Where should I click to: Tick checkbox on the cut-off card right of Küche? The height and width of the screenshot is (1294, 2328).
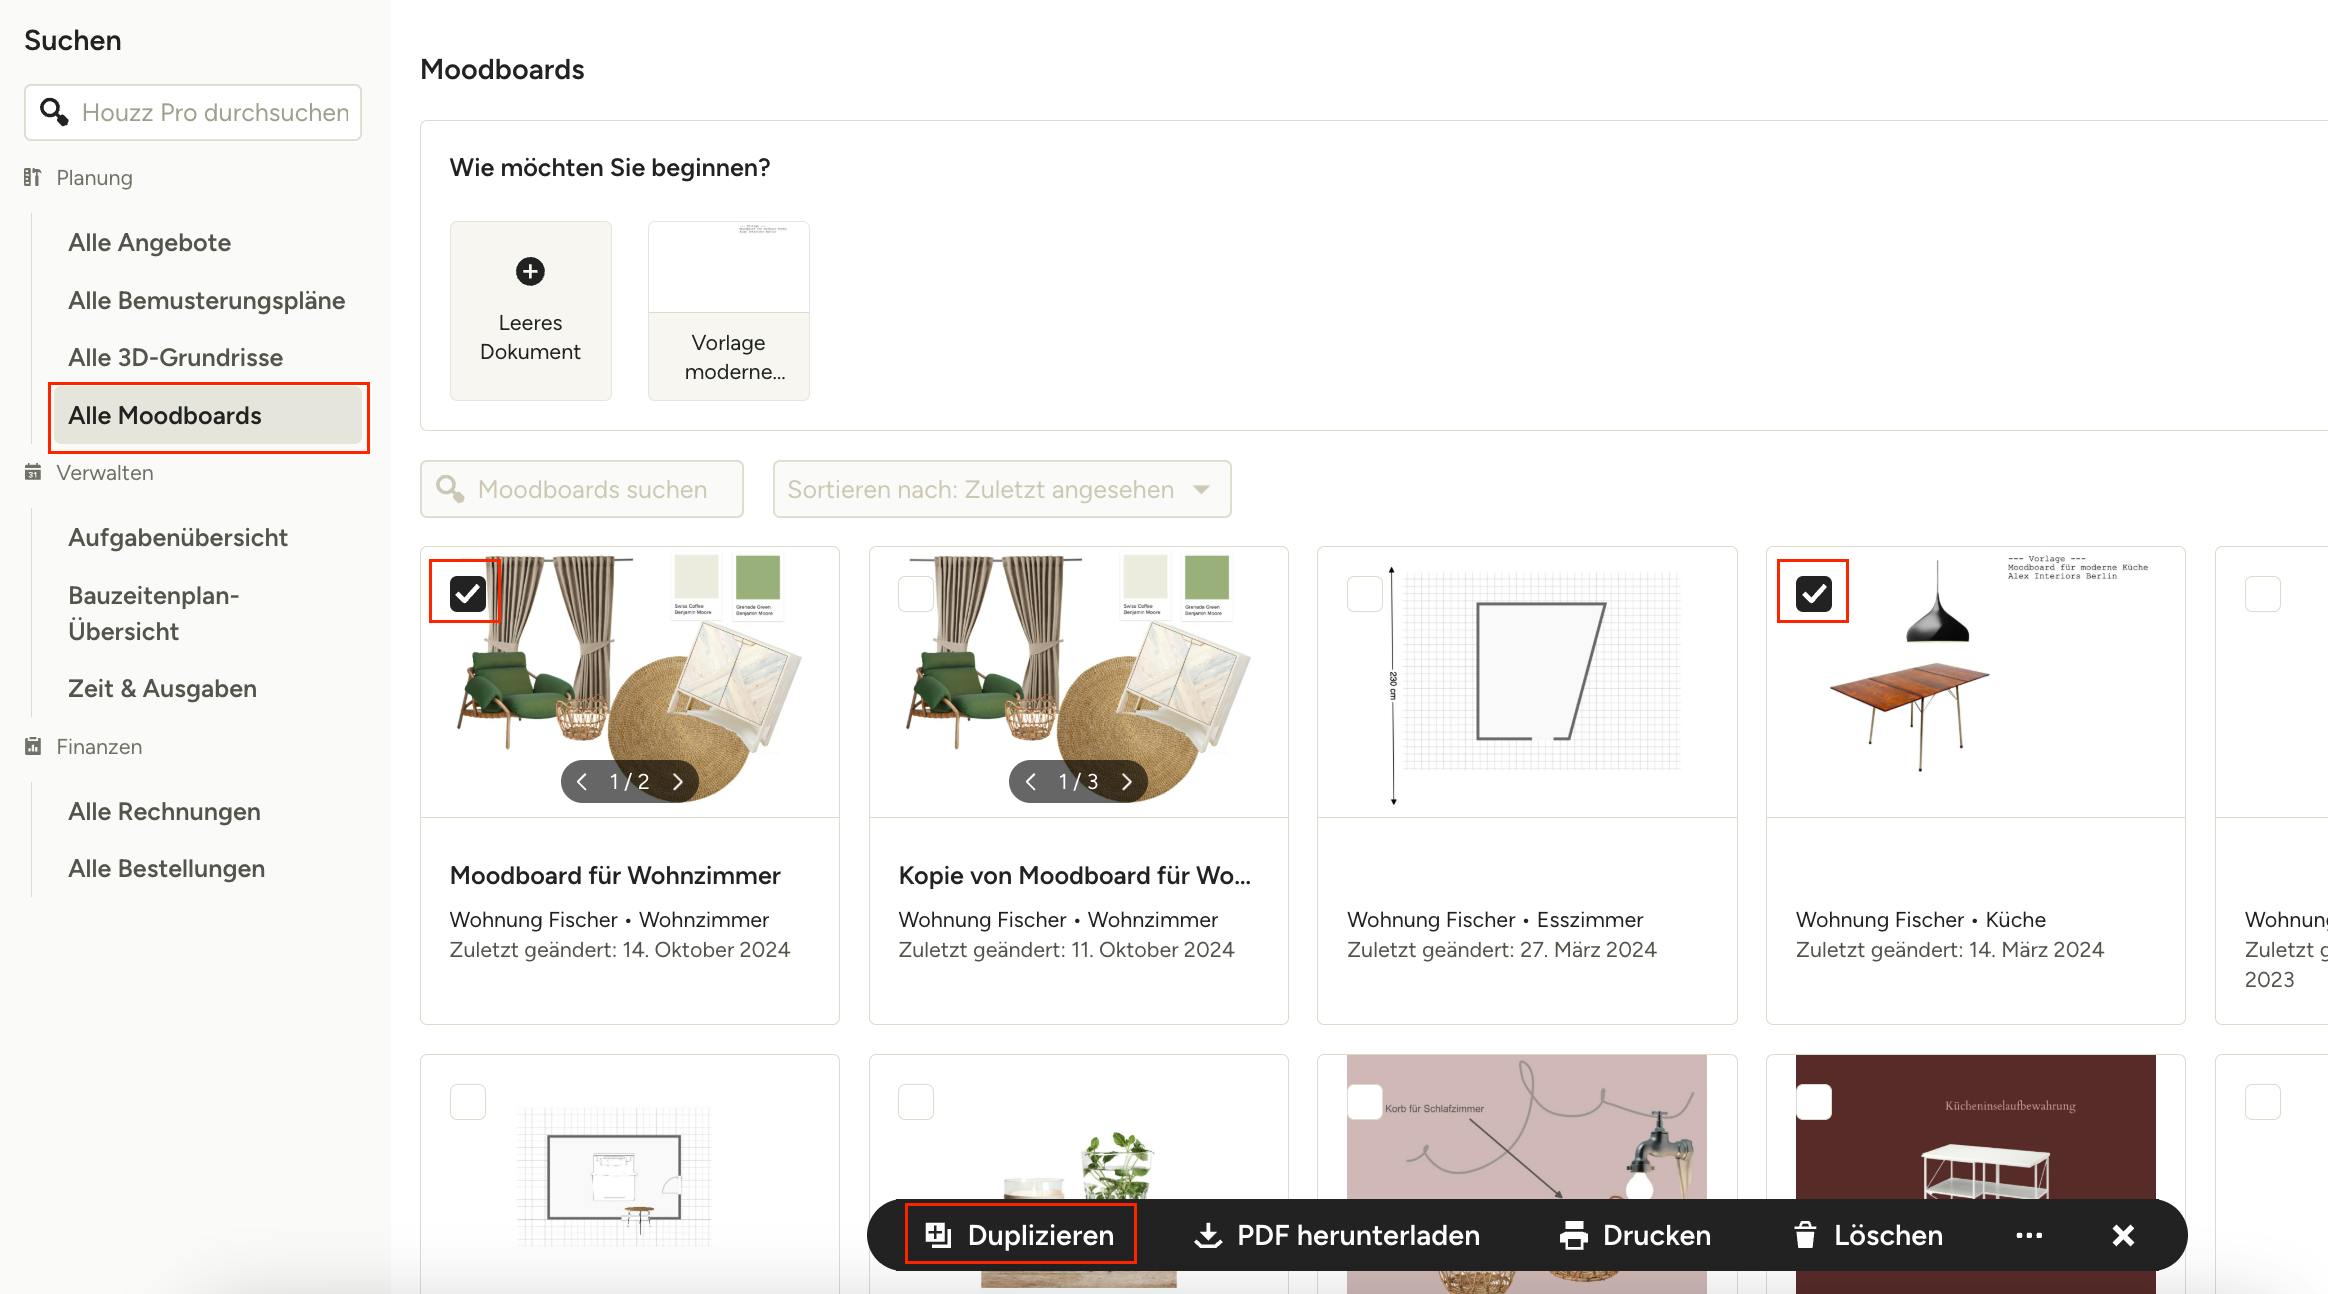[x=2263, y=593]
